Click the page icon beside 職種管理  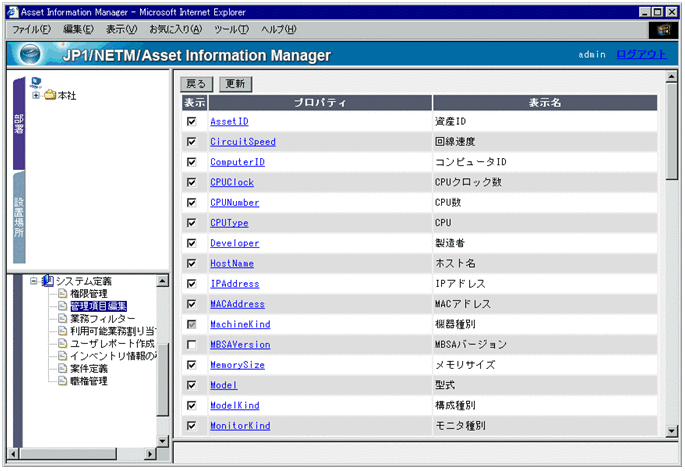(62, 381)
